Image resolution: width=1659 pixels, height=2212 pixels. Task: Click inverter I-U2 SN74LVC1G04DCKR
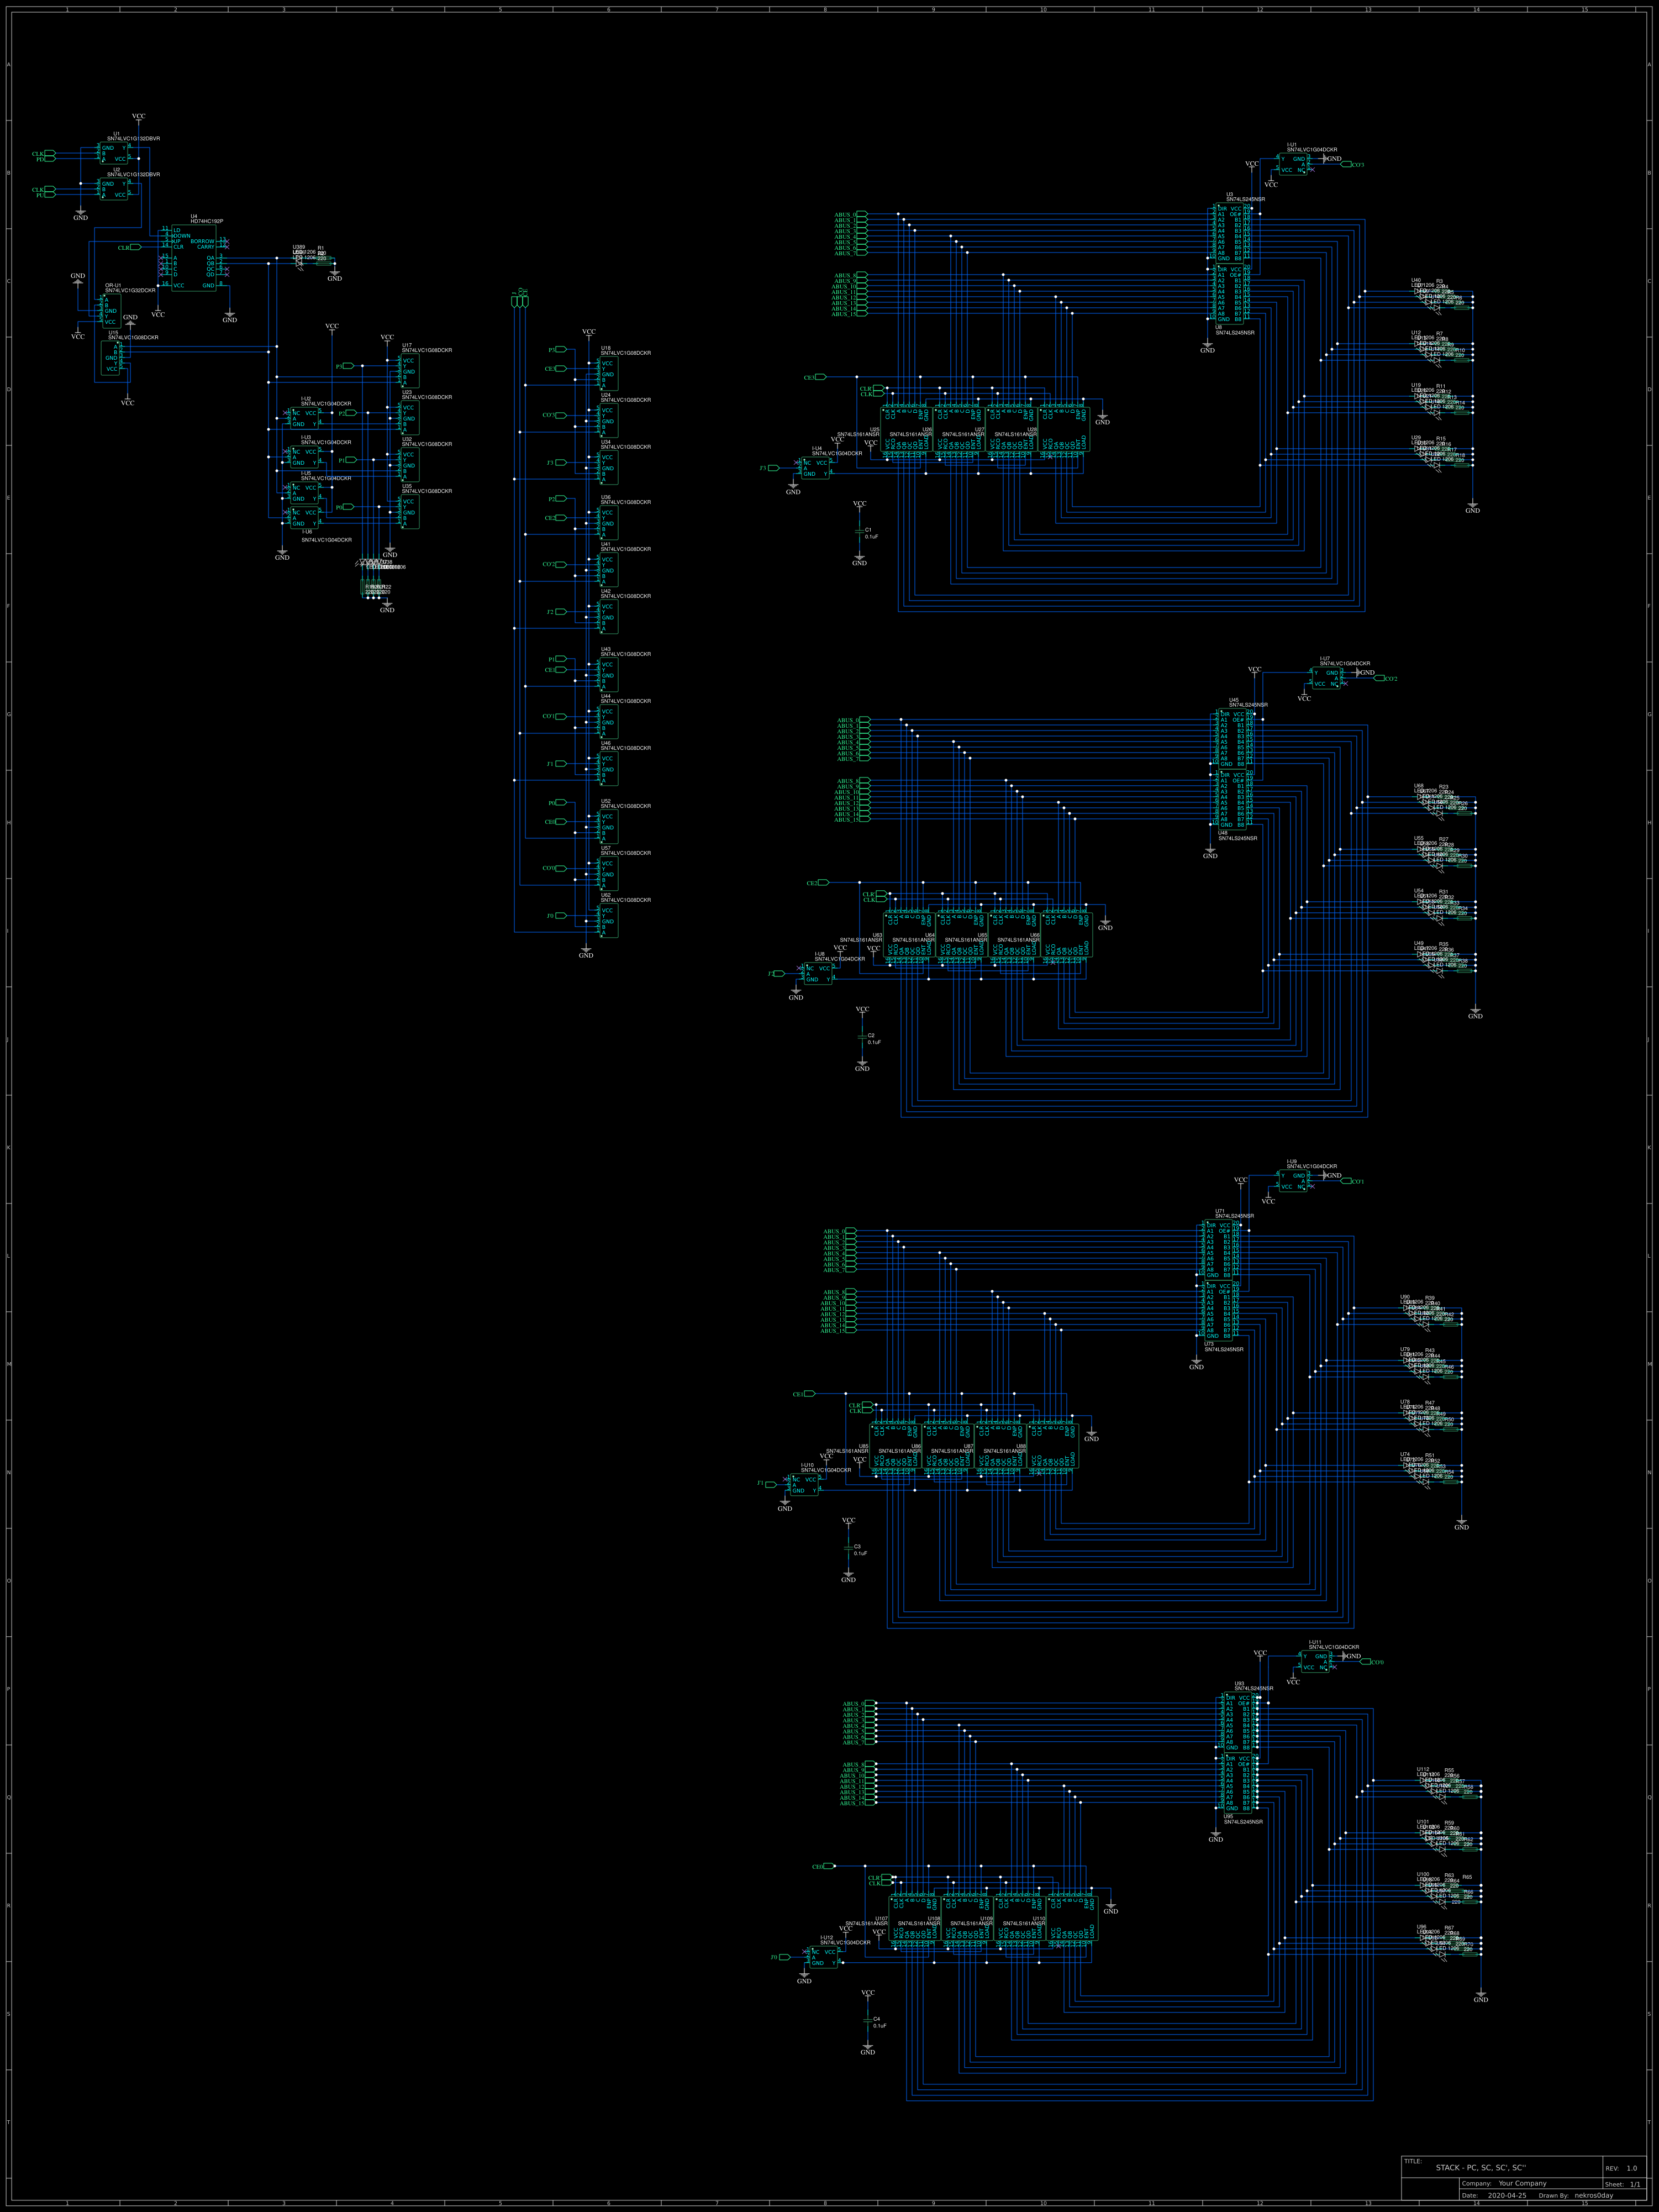[305, 417]
